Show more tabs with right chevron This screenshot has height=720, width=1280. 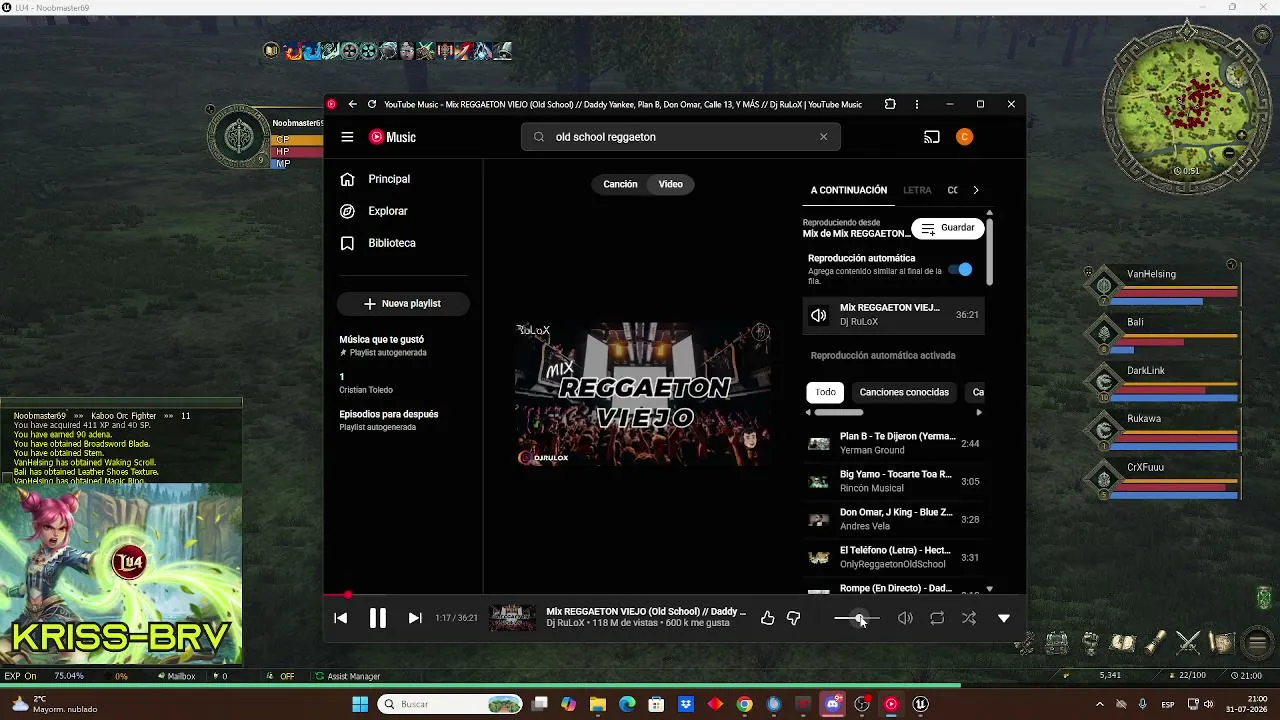tap(976, 190)
